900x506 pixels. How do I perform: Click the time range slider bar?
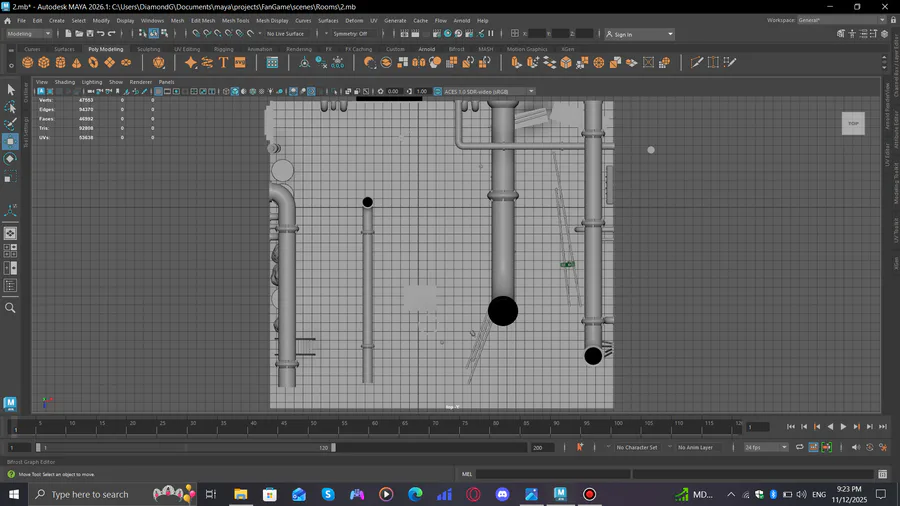pos(185,447)
